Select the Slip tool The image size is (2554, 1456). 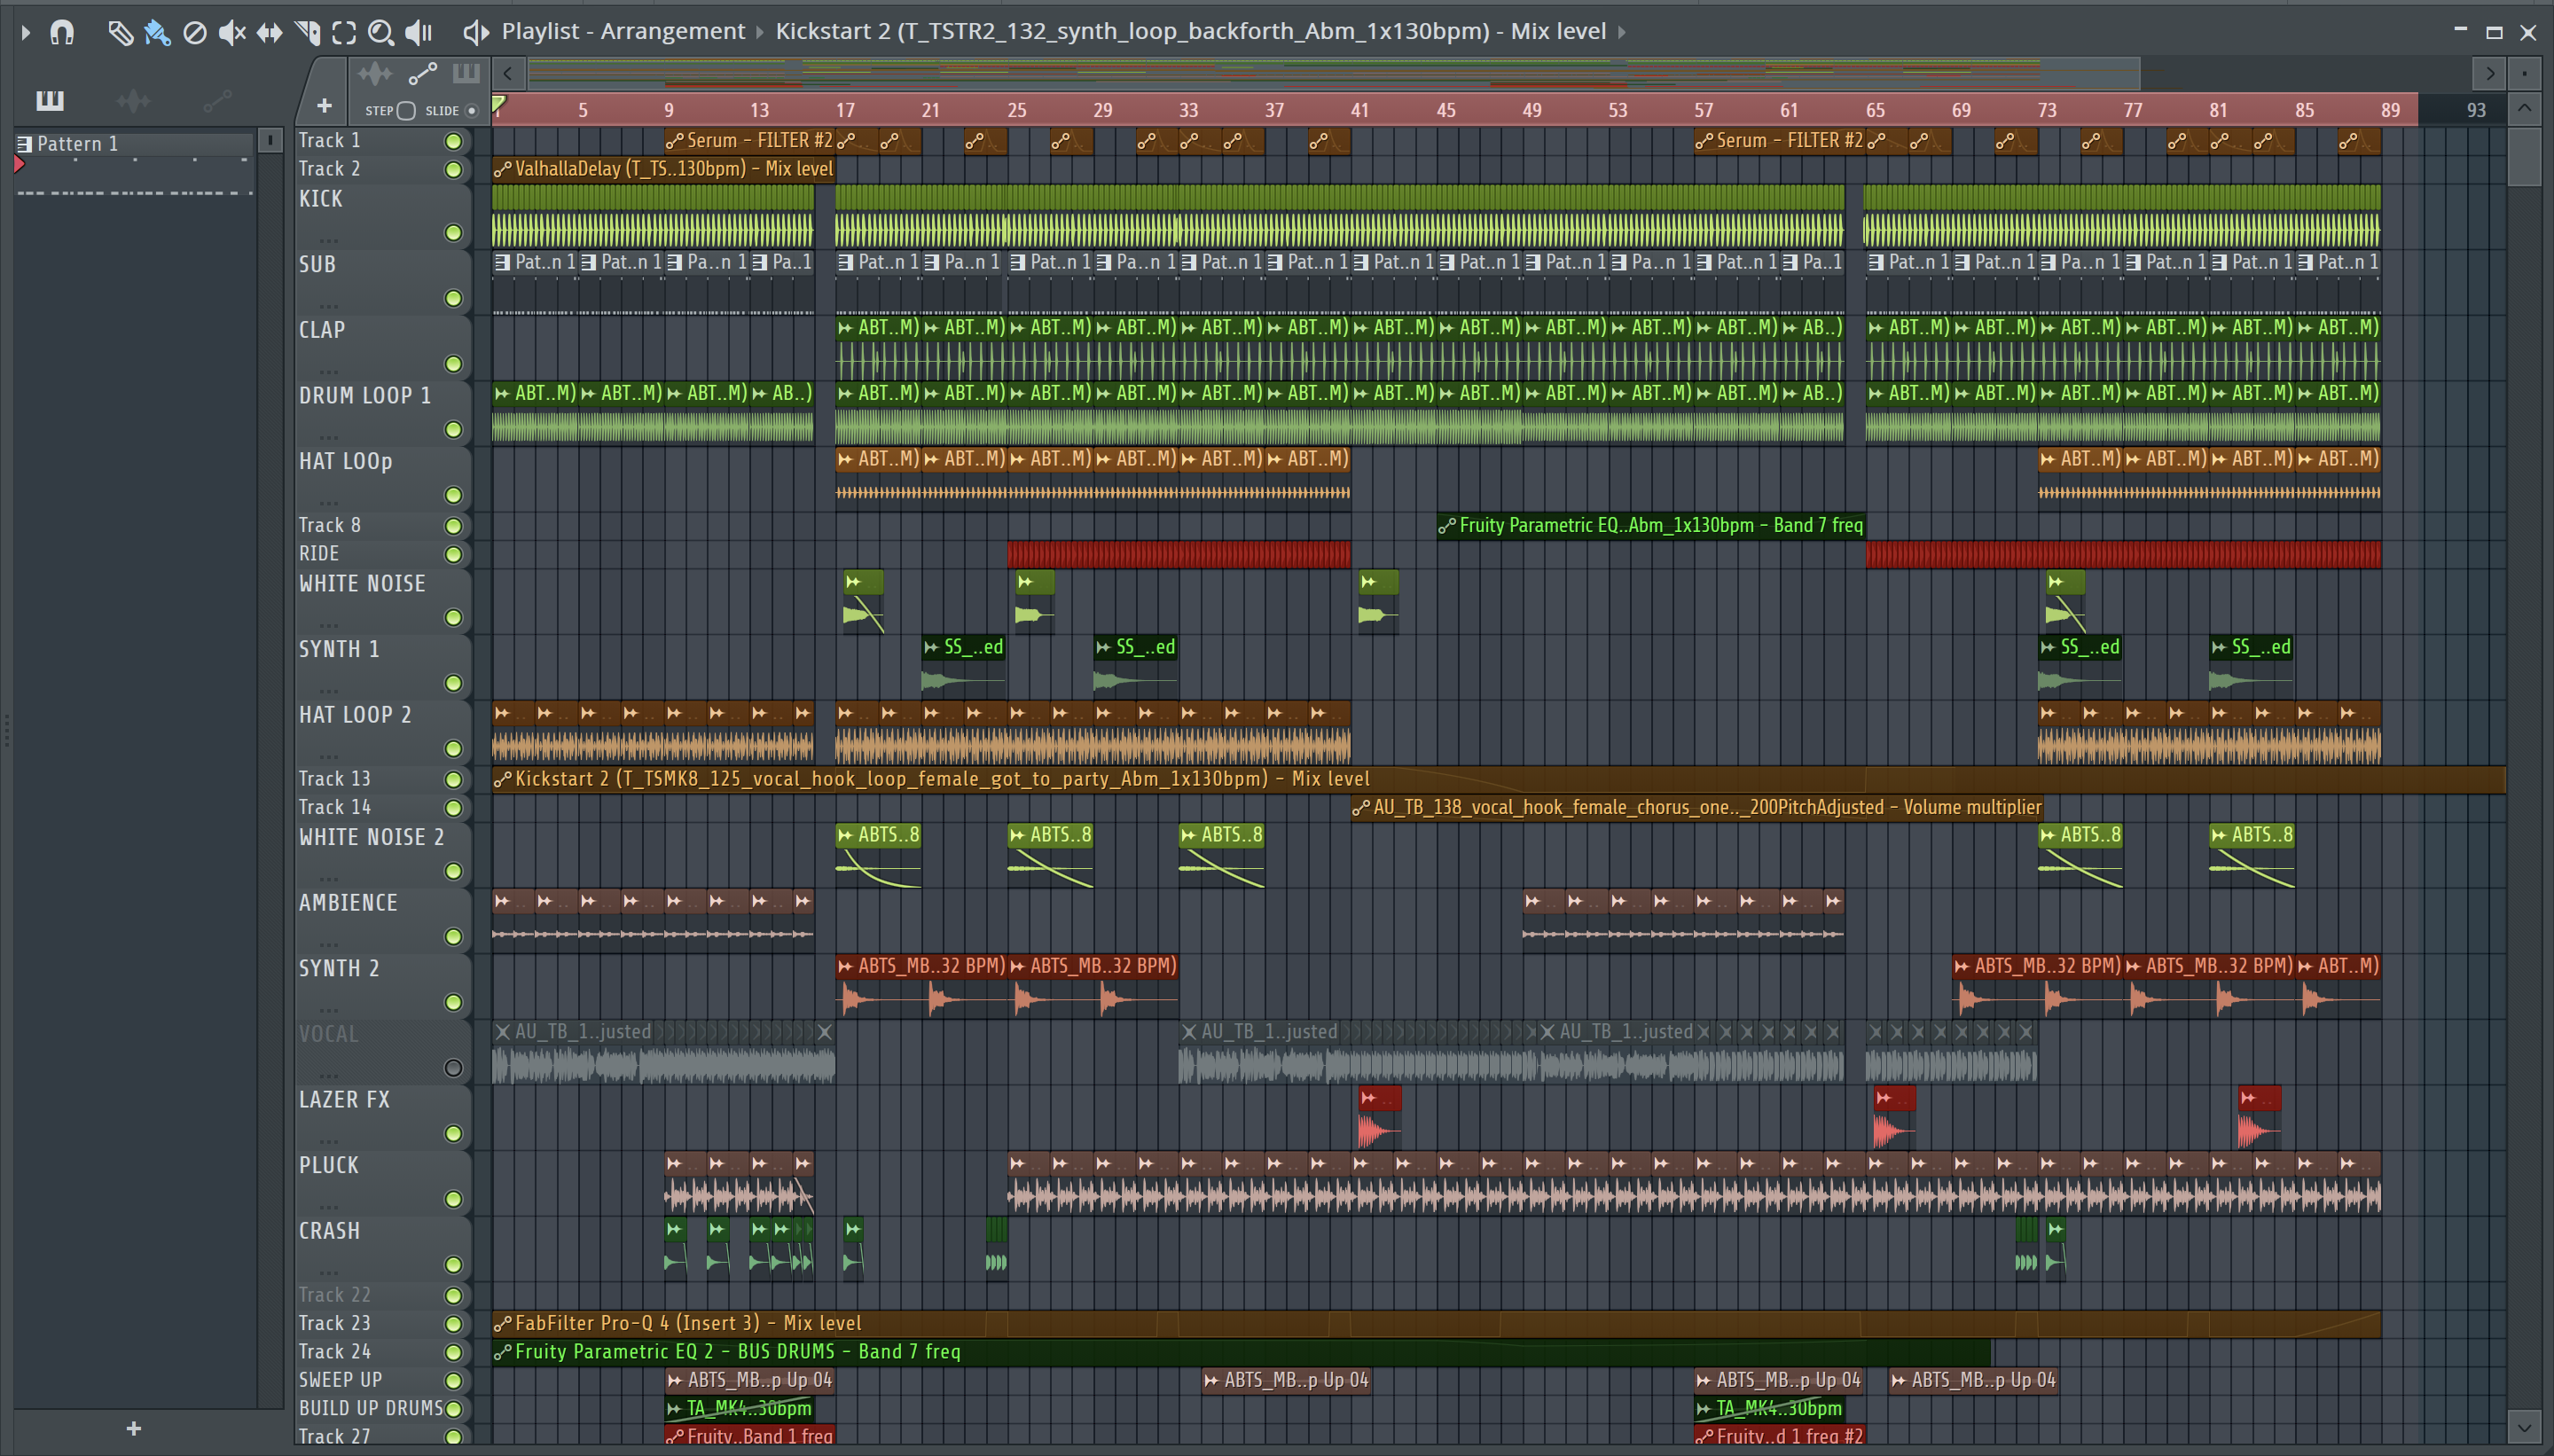[269, 33]
